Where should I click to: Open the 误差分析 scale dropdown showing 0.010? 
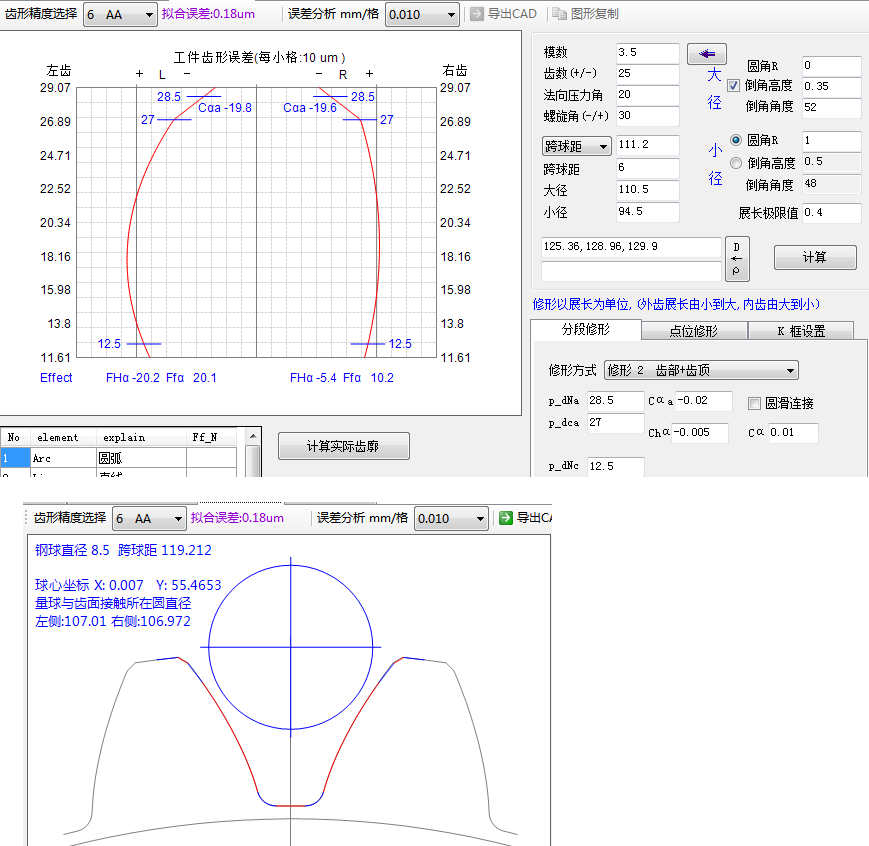coord(421,14)
